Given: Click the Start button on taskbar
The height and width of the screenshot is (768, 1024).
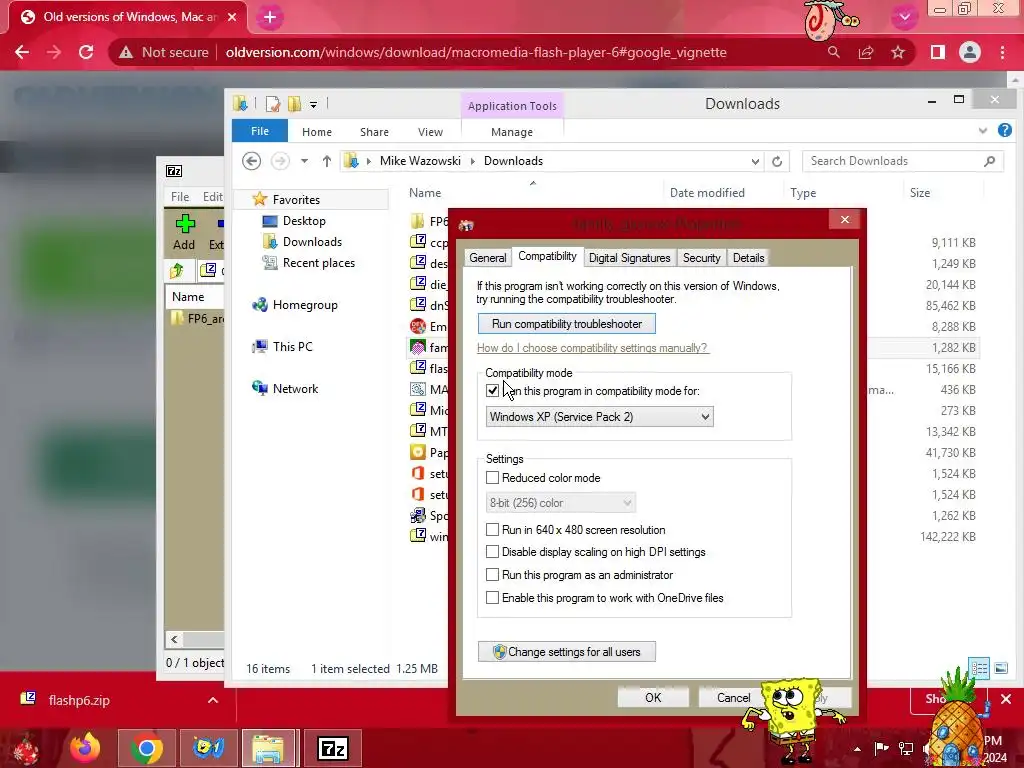Looking at the screenshot, I should (x=27, y=749).
